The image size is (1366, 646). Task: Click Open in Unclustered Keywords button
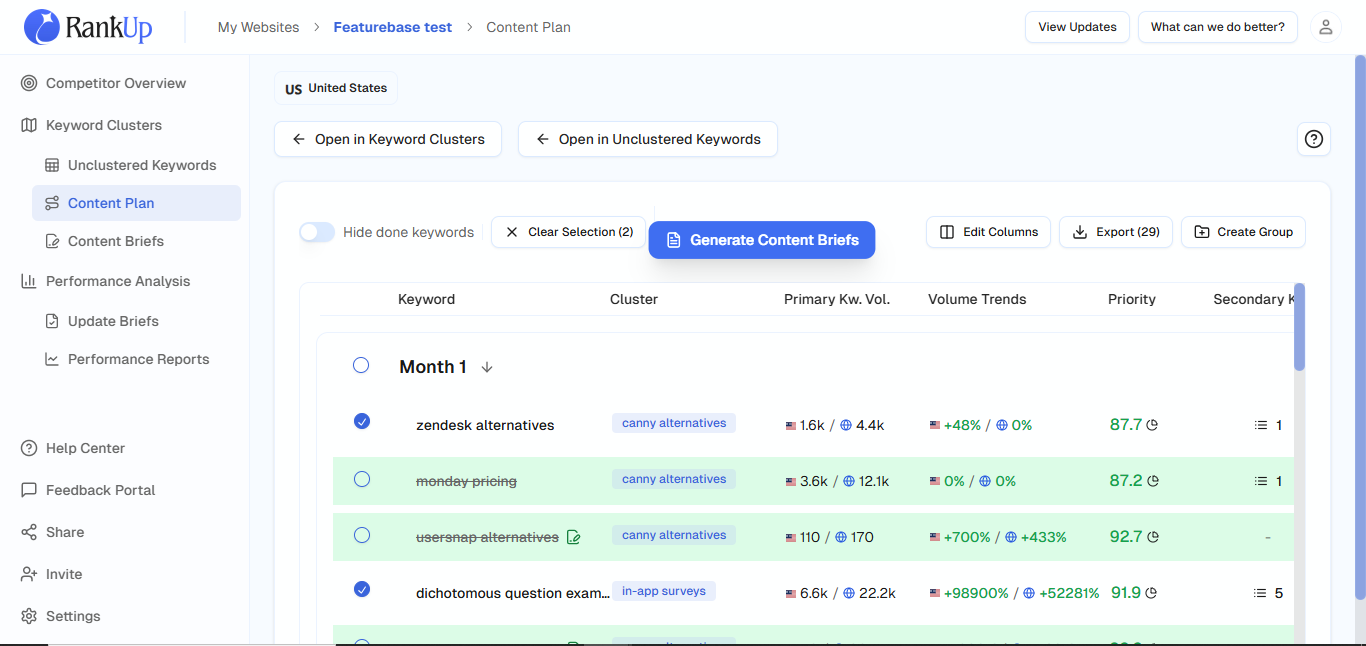coord(647,139)
